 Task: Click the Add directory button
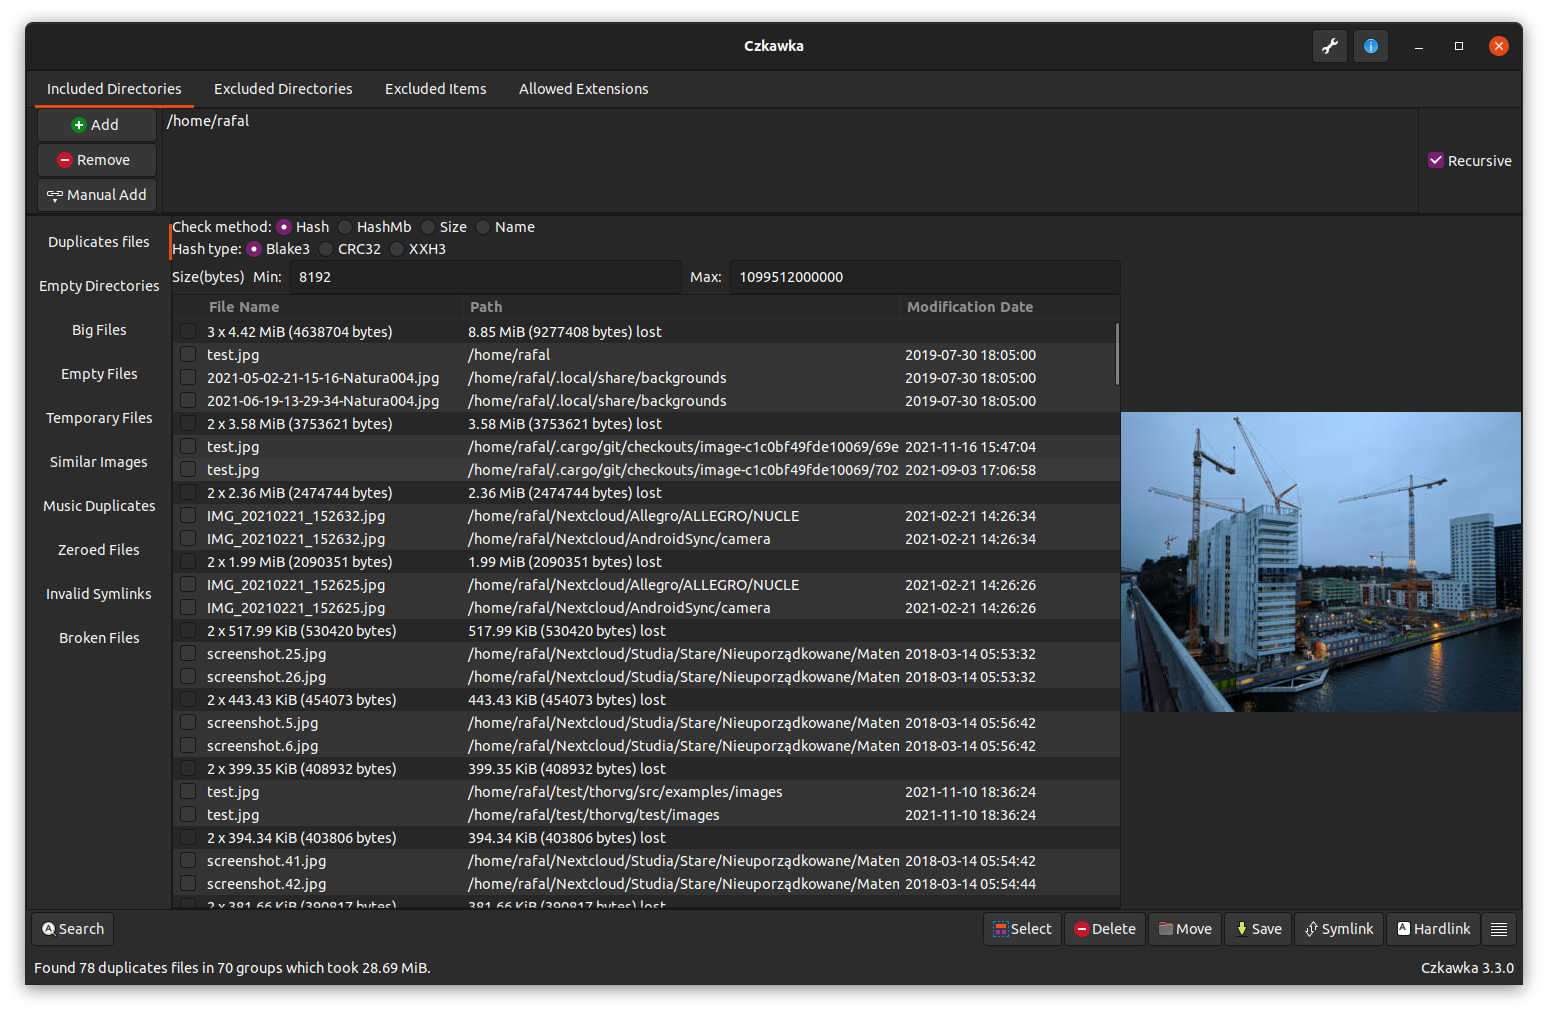tap(96, 125)
